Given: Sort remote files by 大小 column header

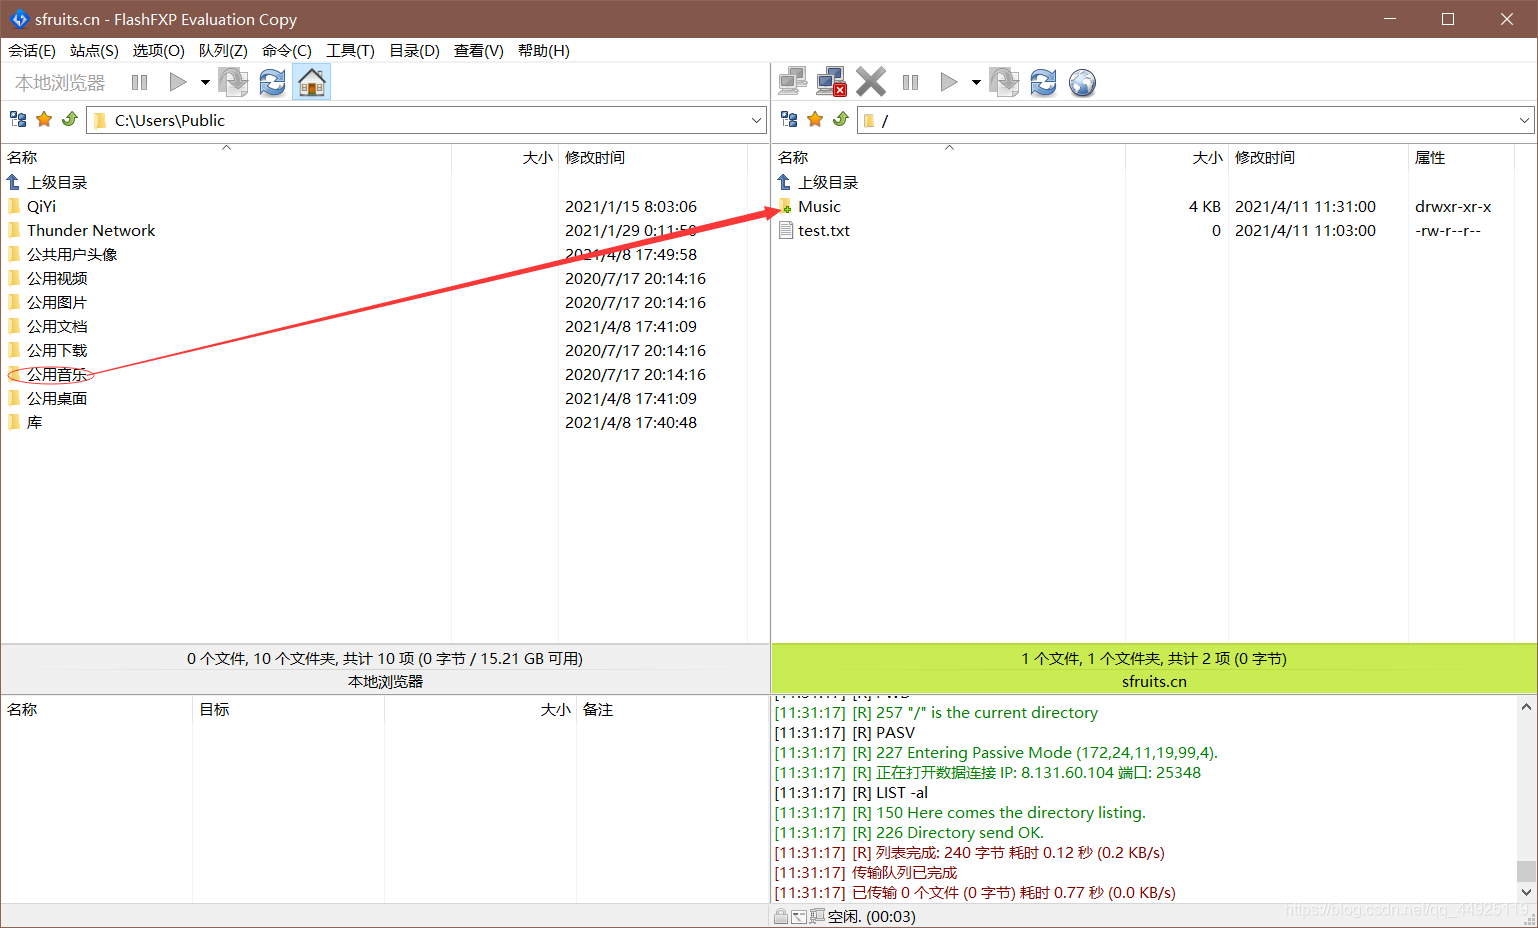Looking at the screenshot, I should click(1177, 158).
